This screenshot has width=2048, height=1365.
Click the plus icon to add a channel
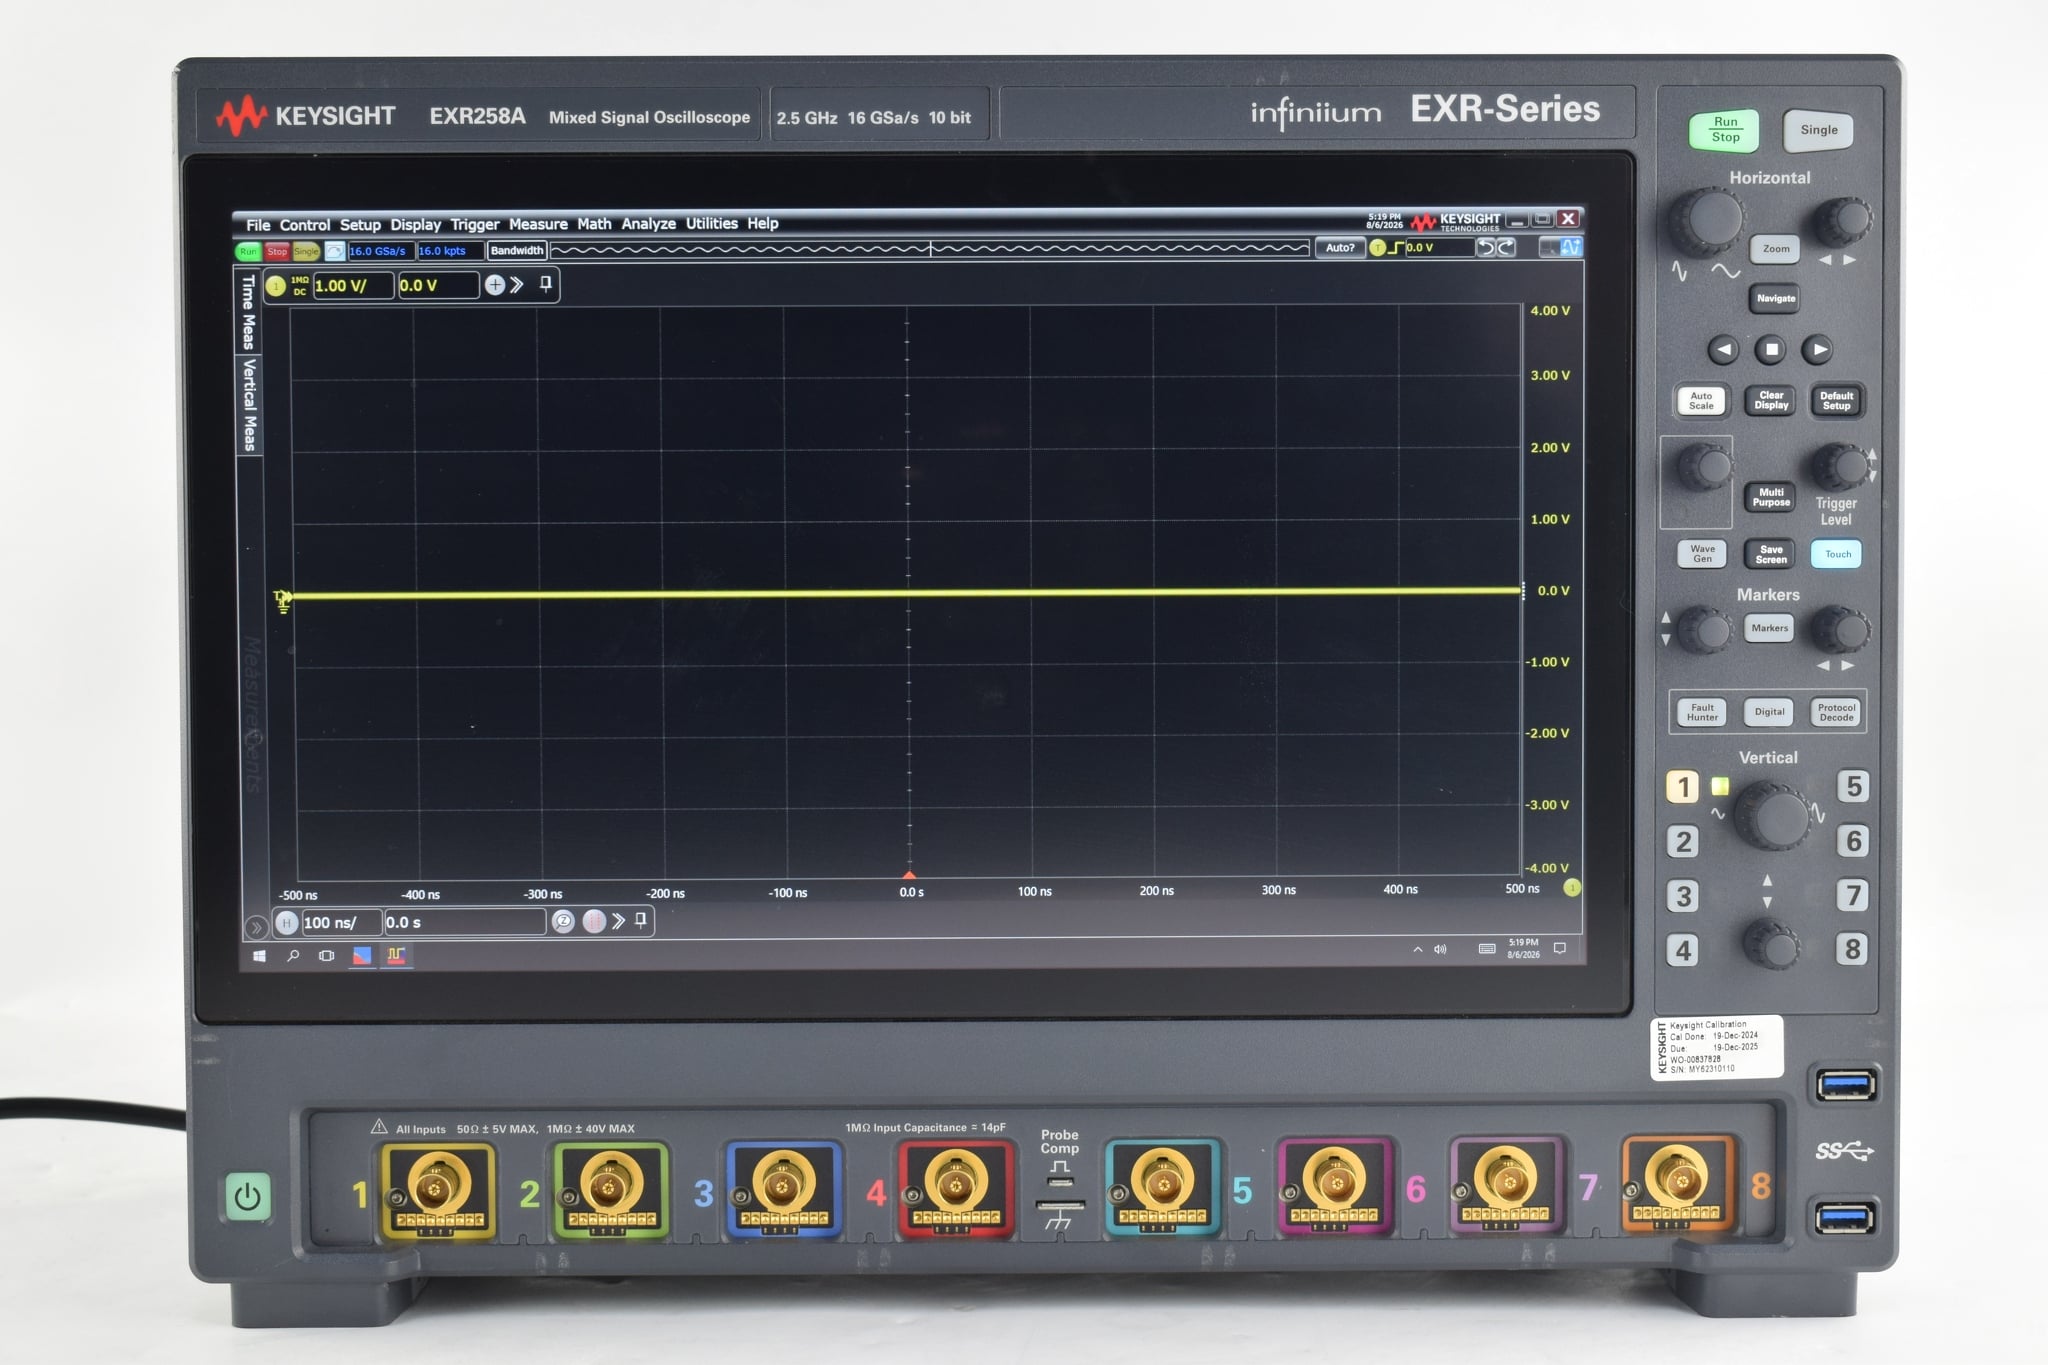click(x=494, y=285)
